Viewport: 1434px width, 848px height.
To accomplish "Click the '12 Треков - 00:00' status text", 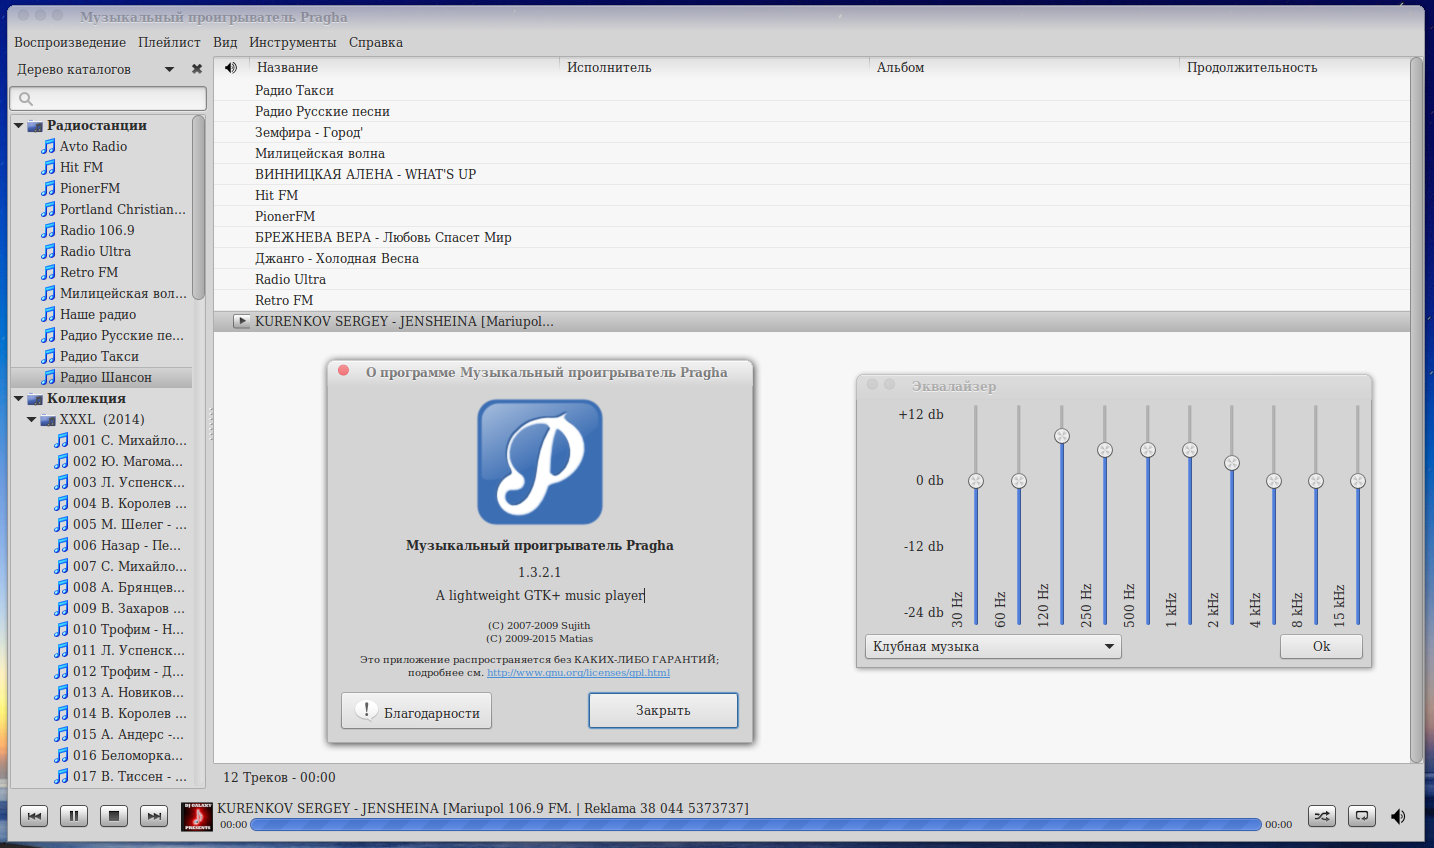I will click(279, 777).
